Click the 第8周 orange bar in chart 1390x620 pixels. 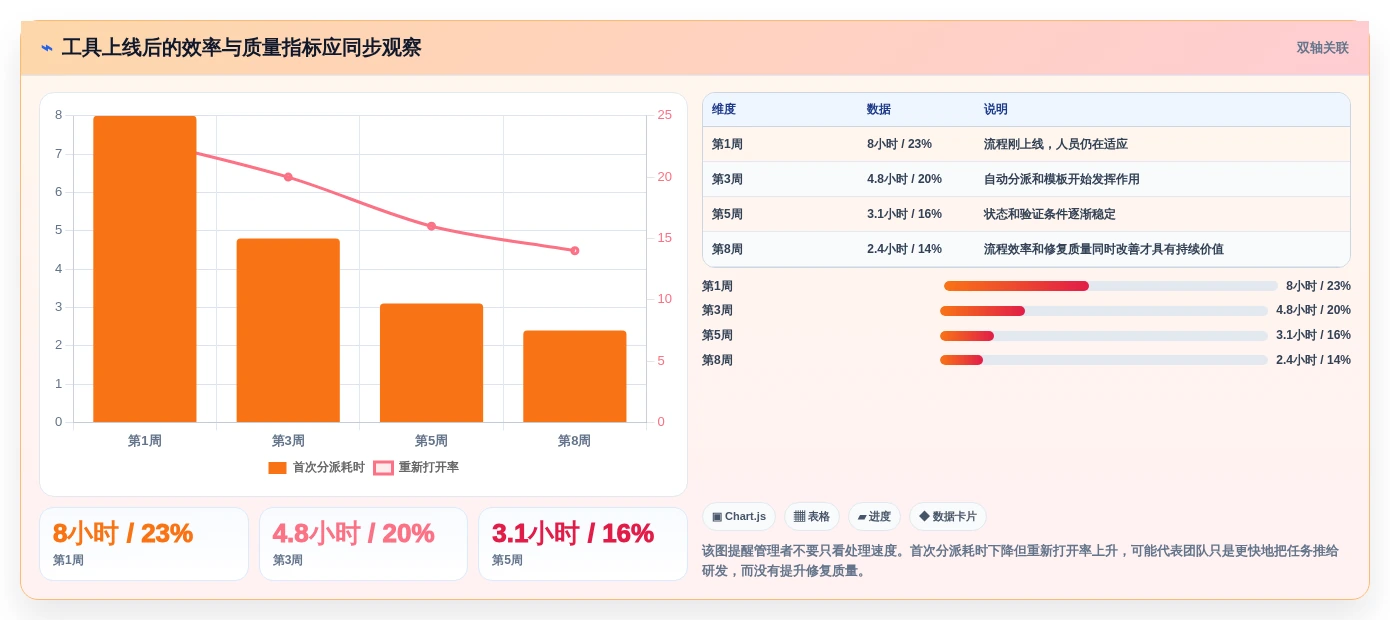coord(575,376)
